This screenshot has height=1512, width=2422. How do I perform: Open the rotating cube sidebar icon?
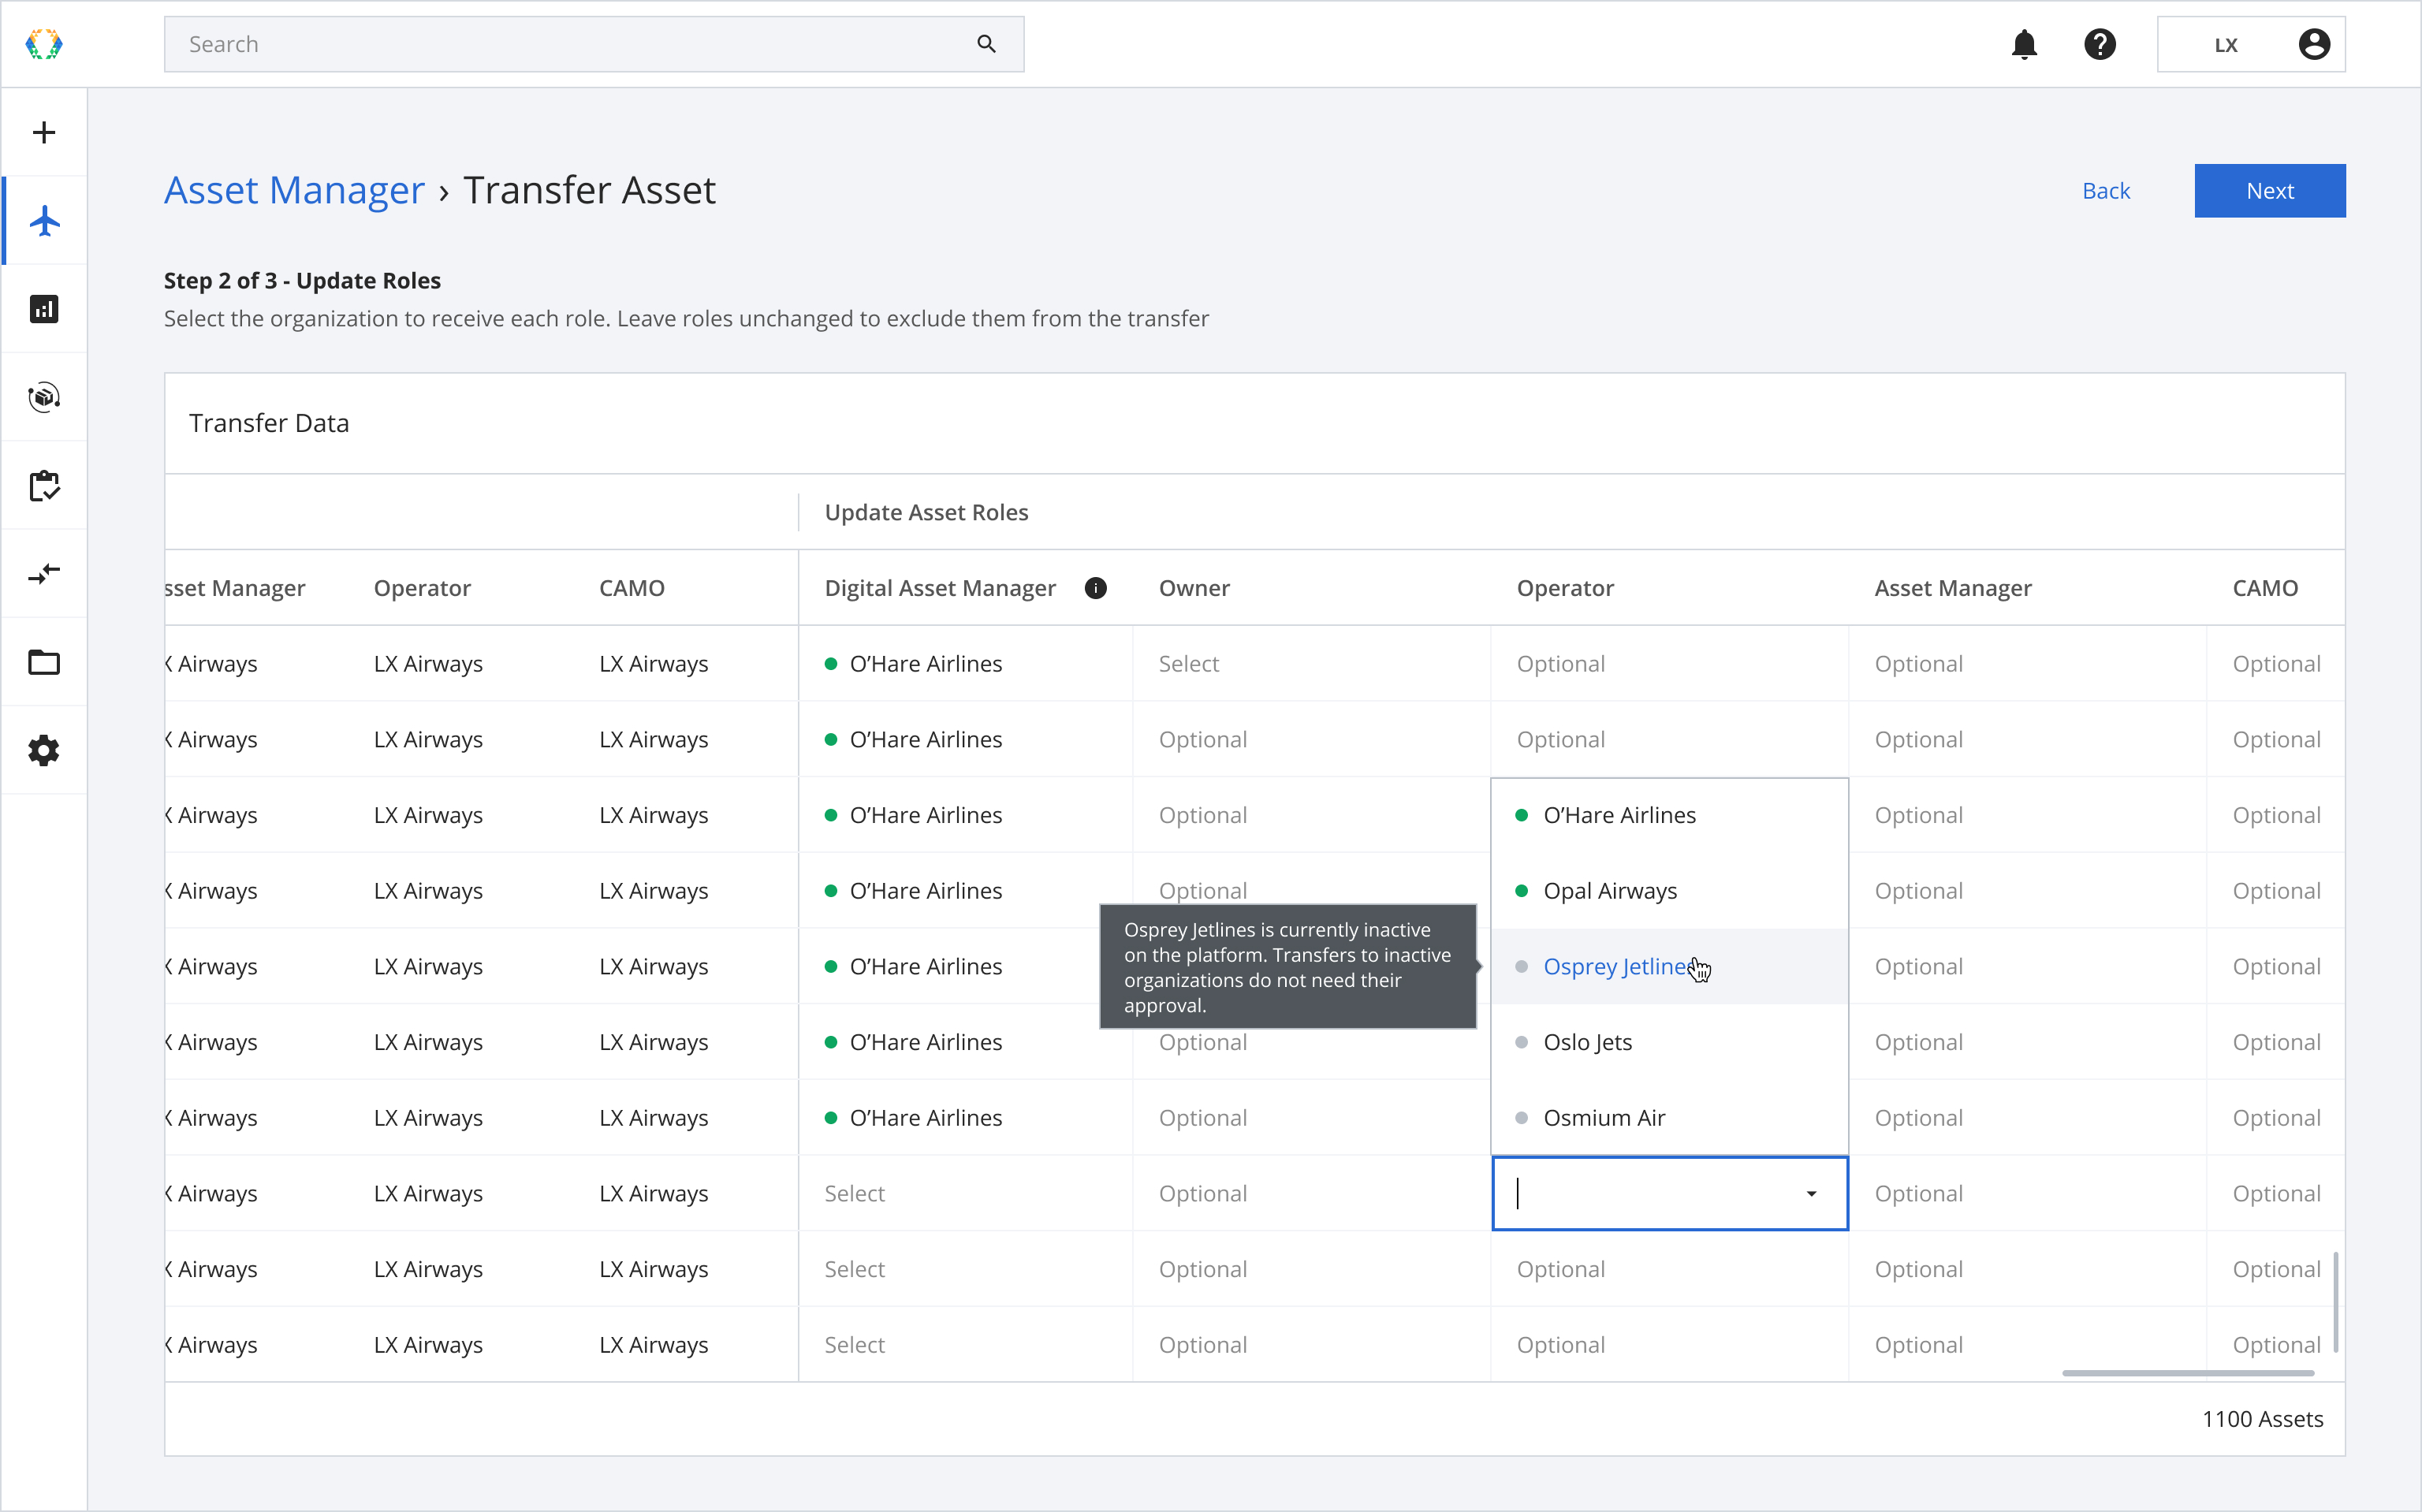tap(44, 397)
